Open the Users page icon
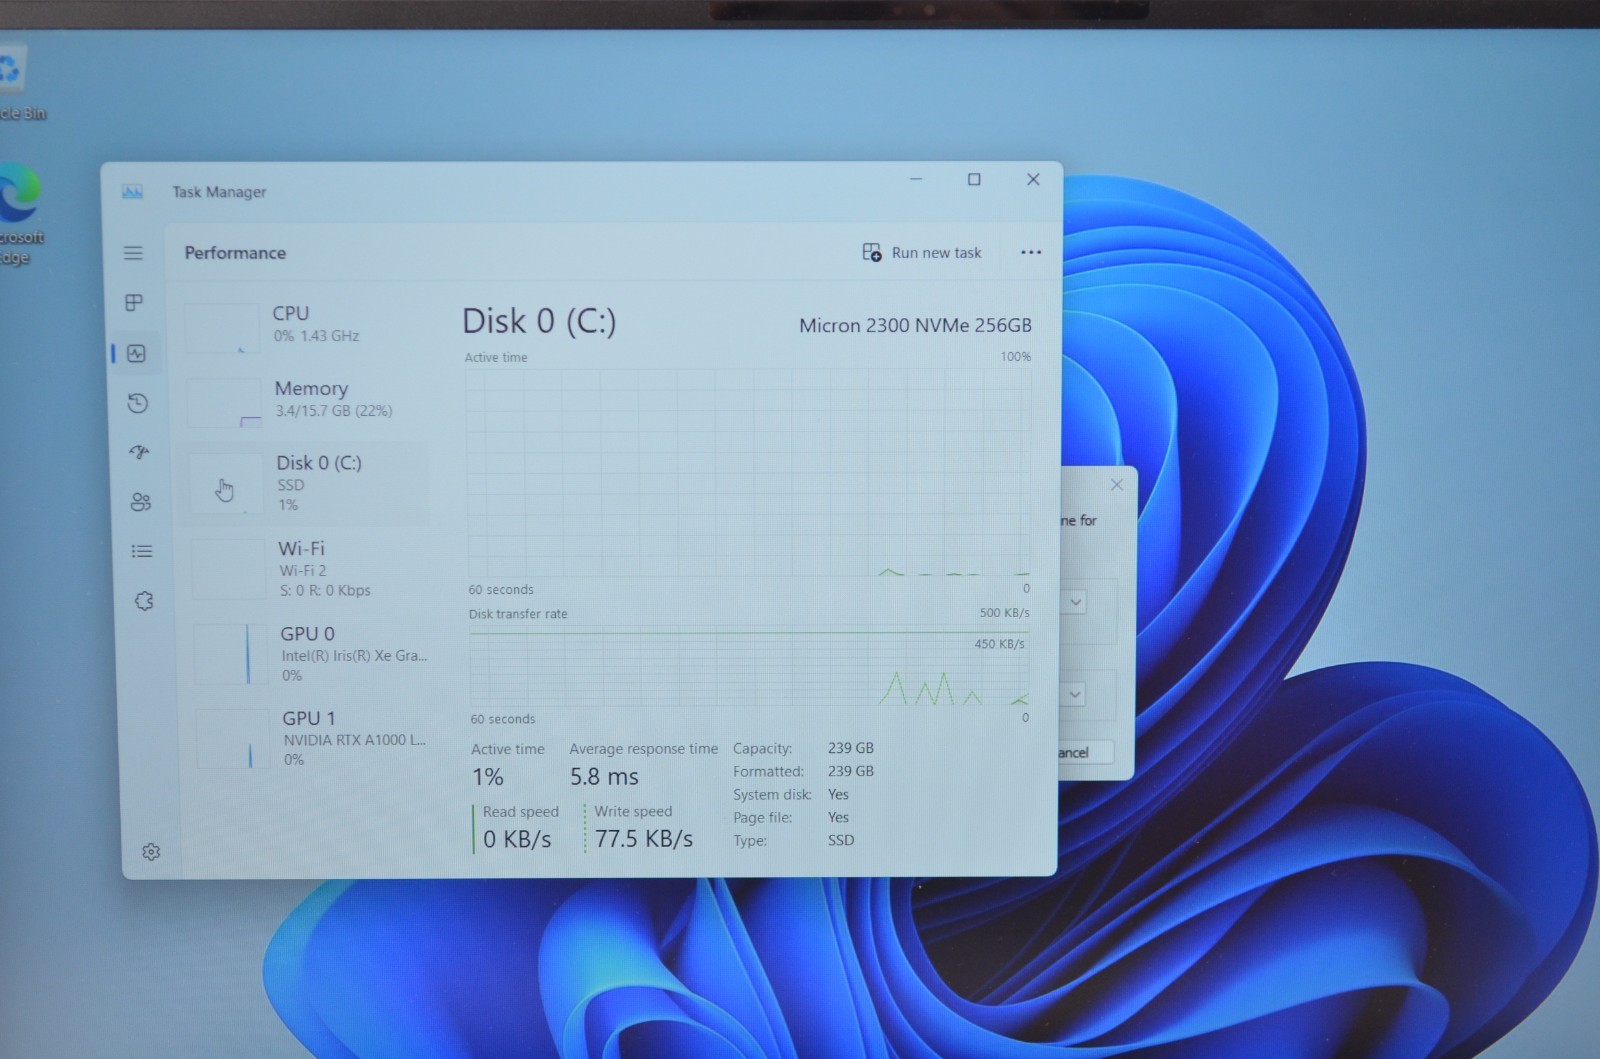This screenshot has height=1059, width=1600. 141,502
